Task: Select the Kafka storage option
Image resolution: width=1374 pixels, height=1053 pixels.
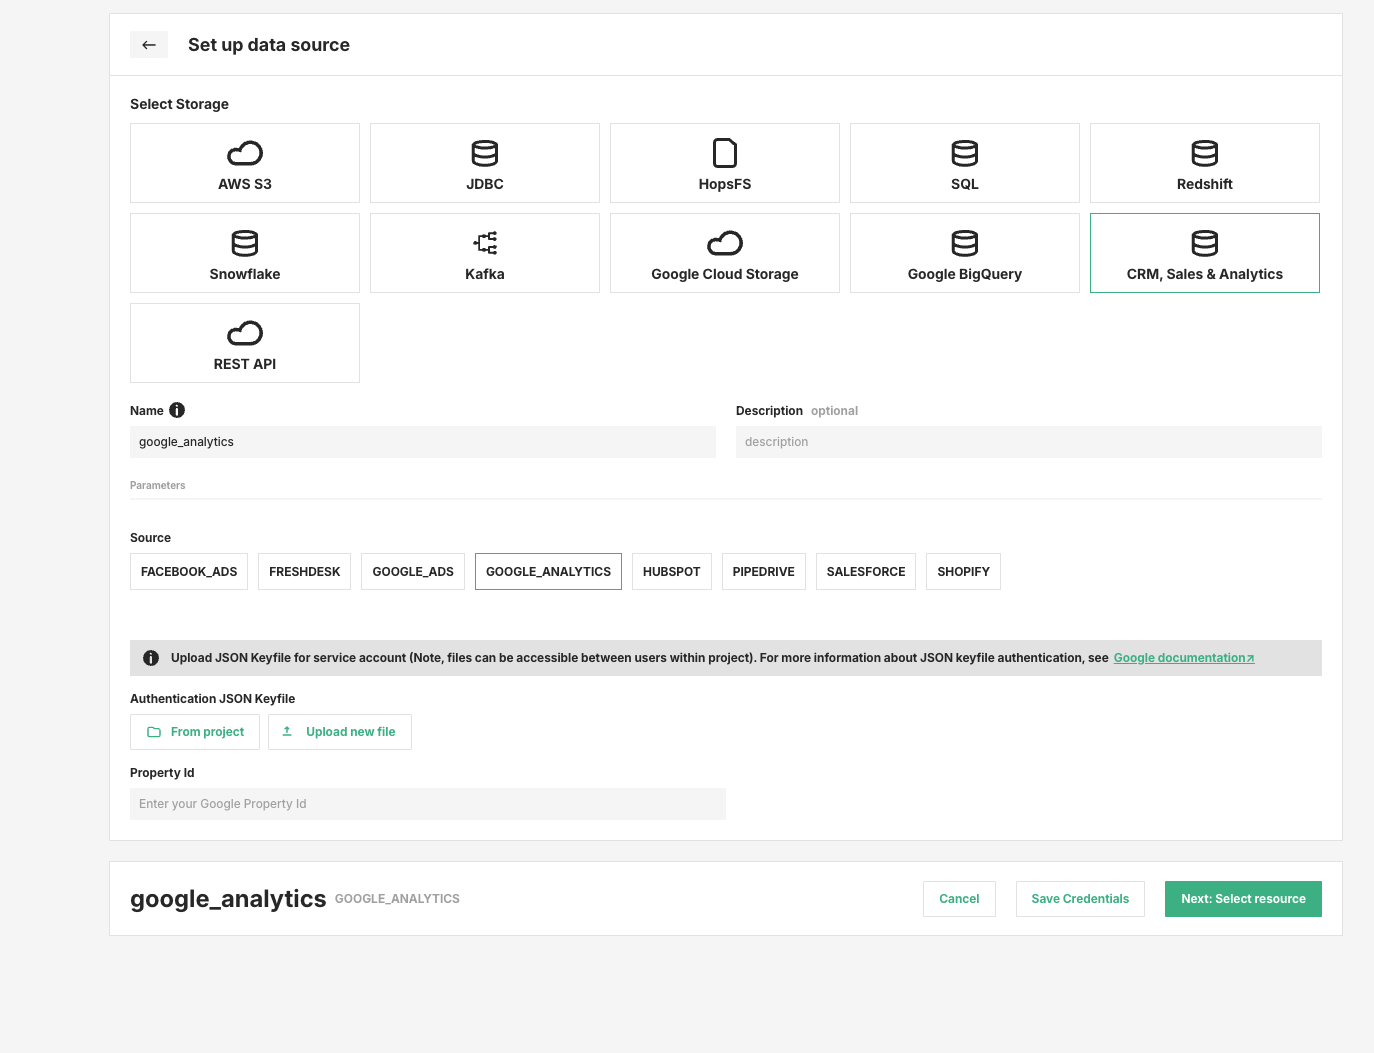Action: (484, 252)
